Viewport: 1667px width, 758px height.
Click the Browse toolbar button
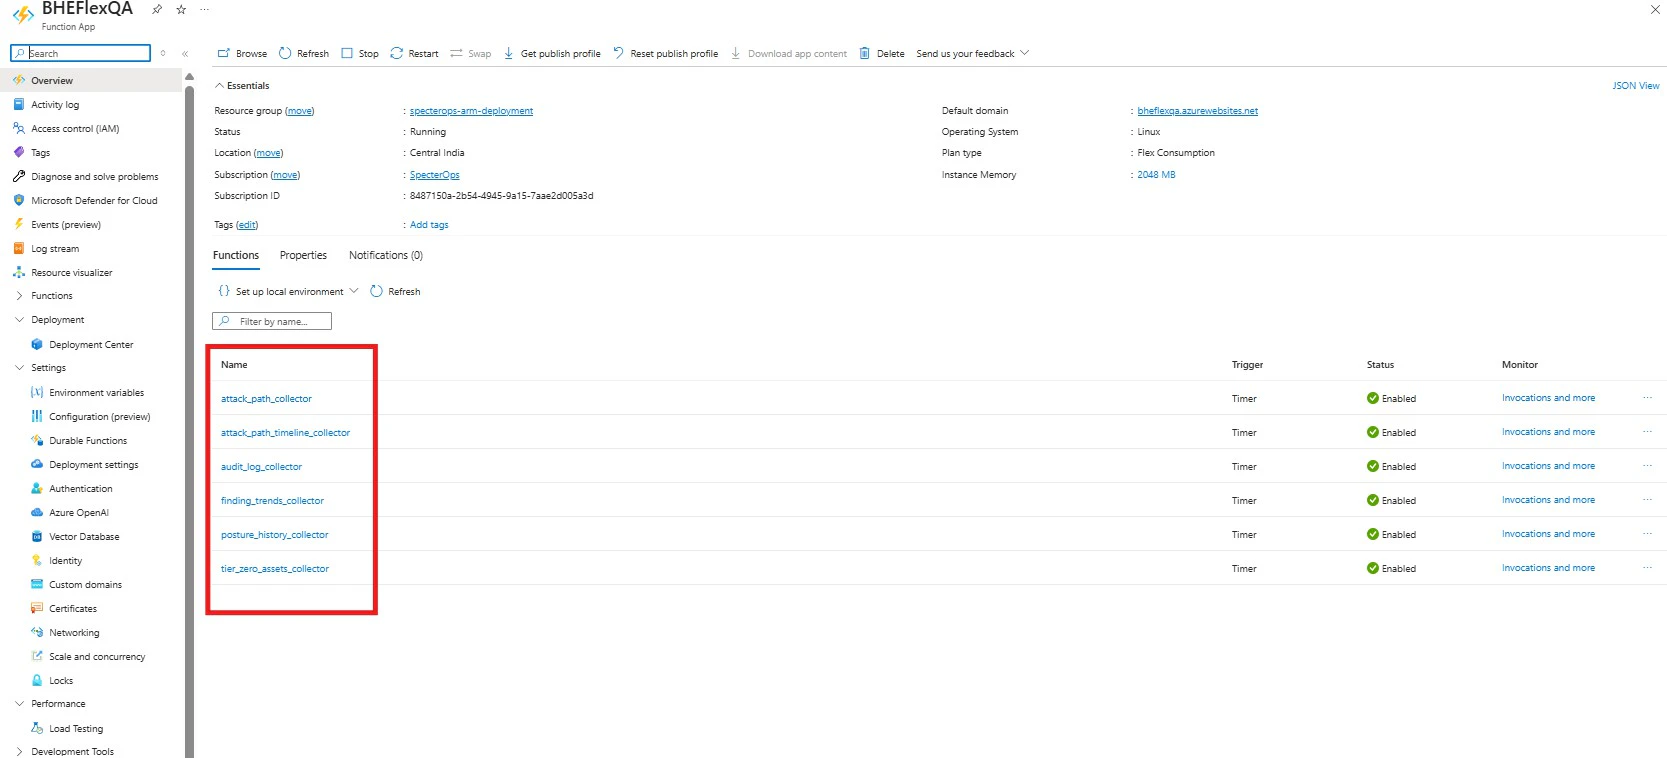(x=242, y=53)
